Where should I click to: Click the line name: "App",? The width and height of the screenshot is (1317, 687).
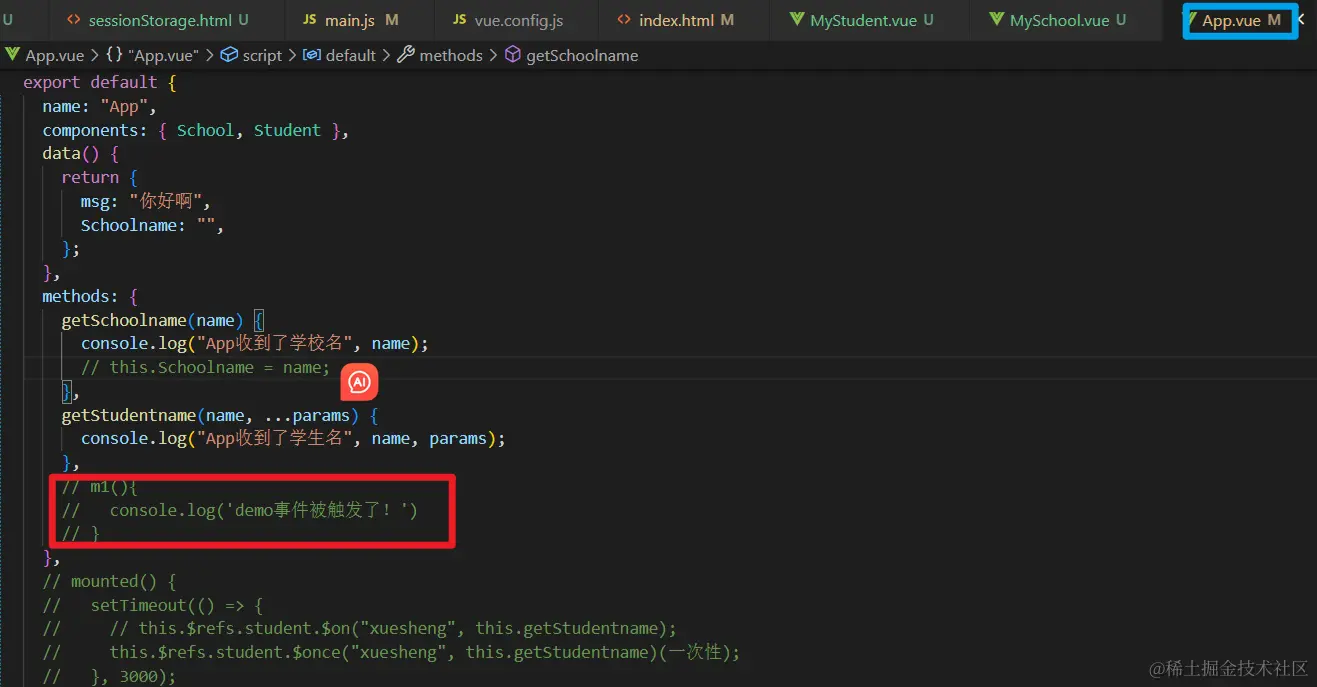100,106
